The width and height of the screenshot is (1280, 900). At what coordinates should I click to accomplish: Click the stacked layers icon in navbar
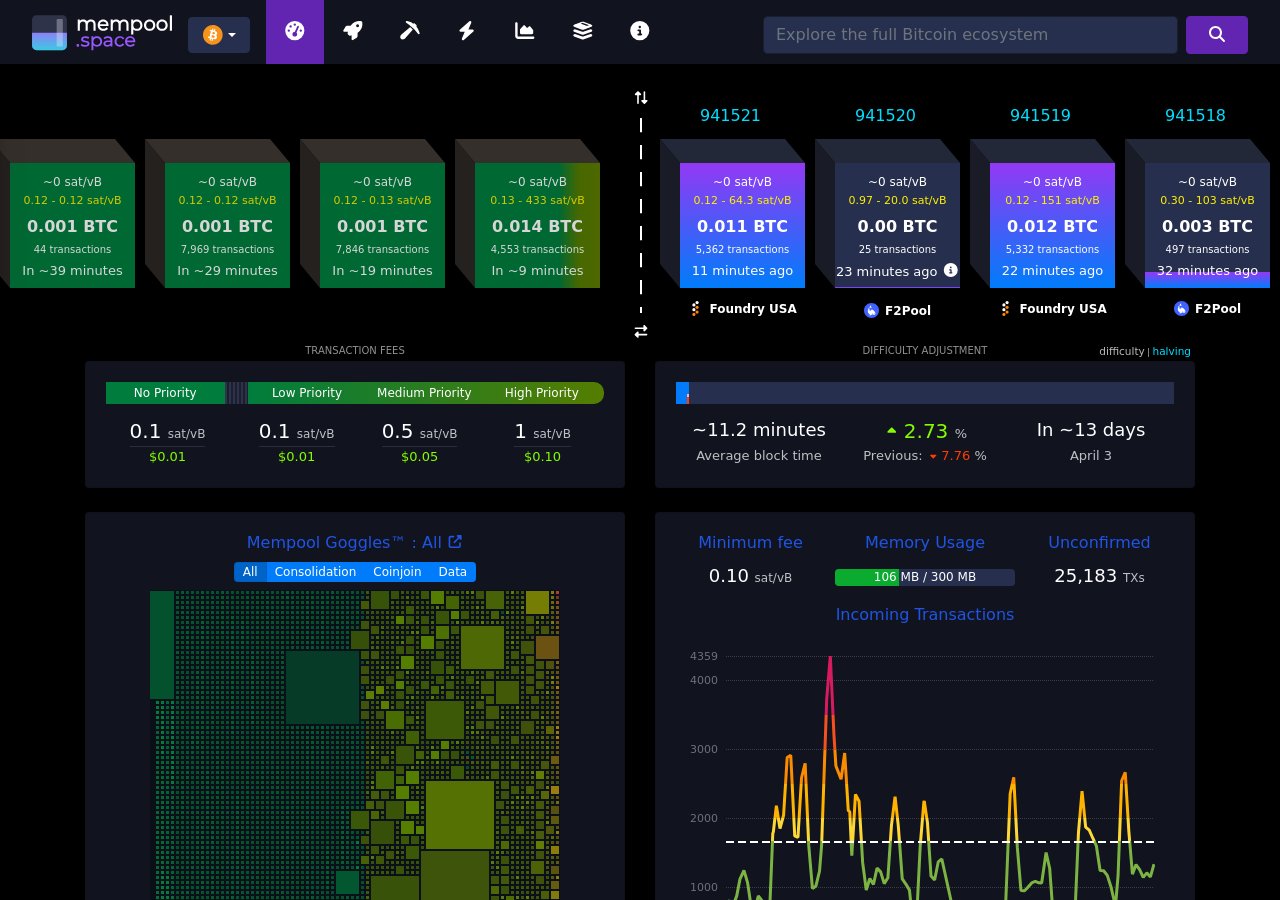coord(582,31)
